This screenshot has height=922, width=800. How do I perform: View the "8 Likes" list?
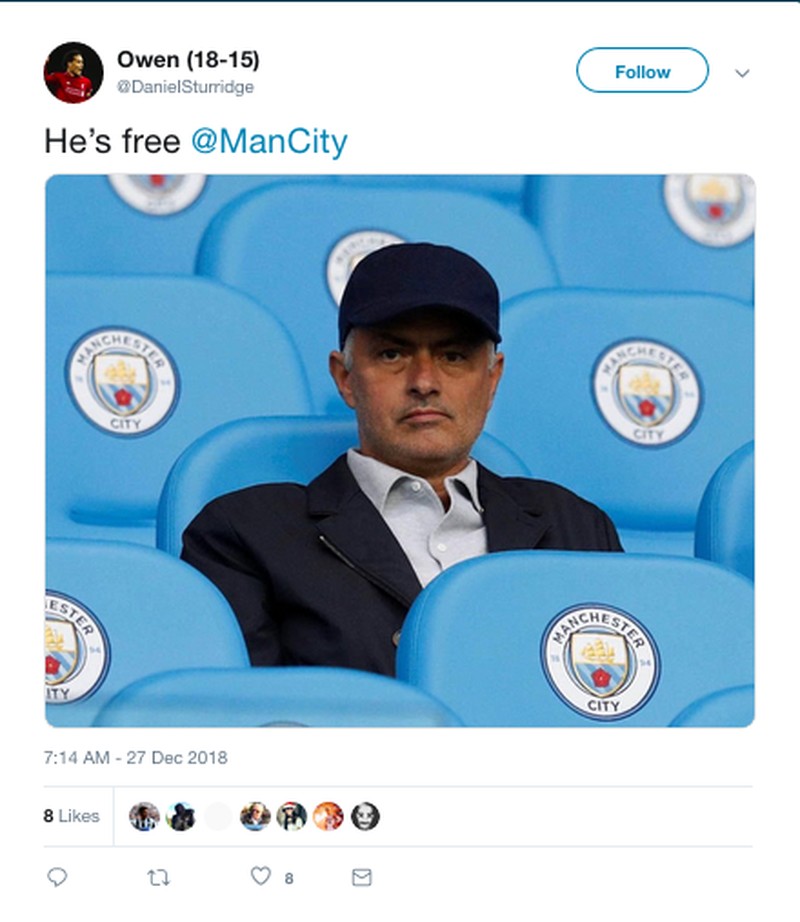(71, 816)
